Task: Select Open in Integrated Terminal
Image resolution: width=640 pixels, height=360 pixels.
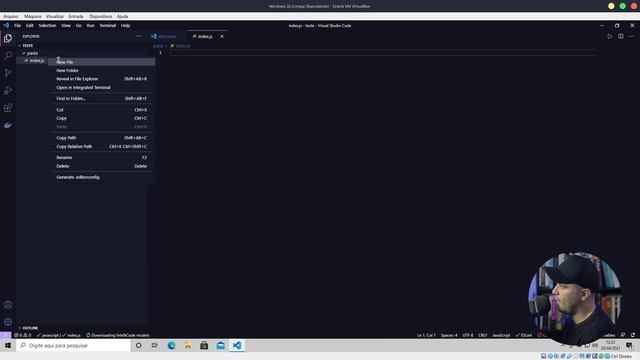Action: (102, 87)
